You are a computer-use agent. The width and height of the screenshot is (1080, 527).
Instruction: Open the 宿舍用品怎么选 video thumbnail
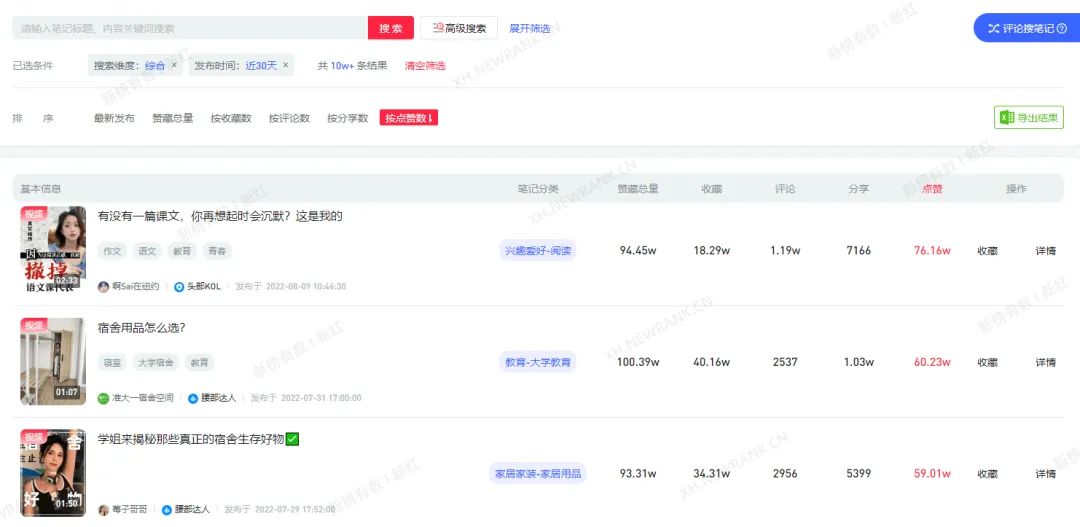[x=53, y=361]
